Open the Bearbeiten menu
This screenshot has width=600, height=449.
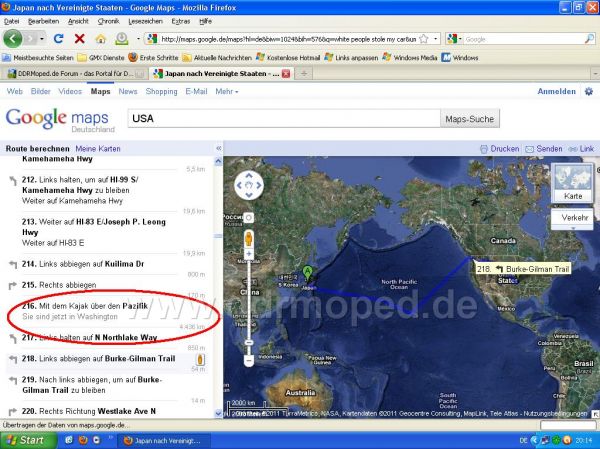pos(44,21)
